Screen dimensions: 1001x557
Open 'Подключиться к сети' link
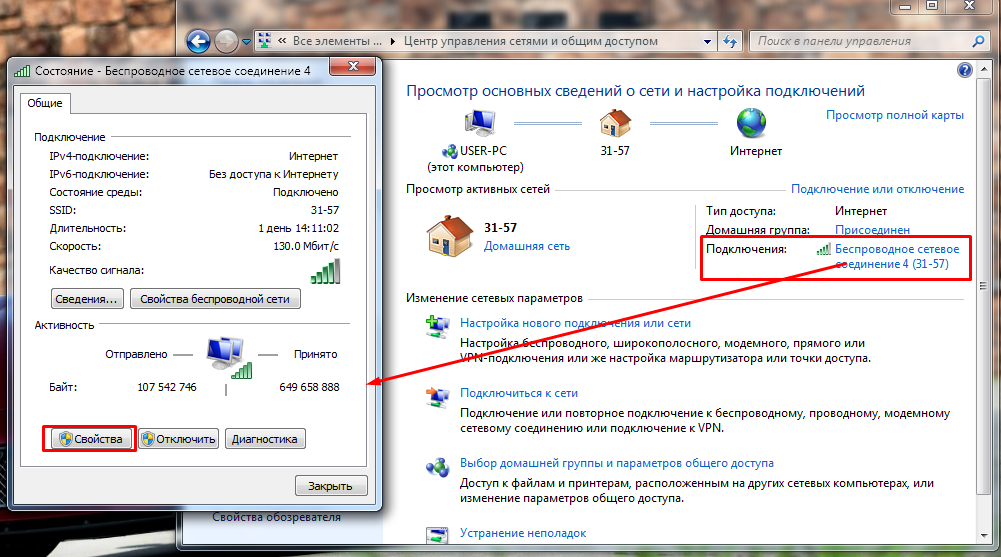click(518, 393)
